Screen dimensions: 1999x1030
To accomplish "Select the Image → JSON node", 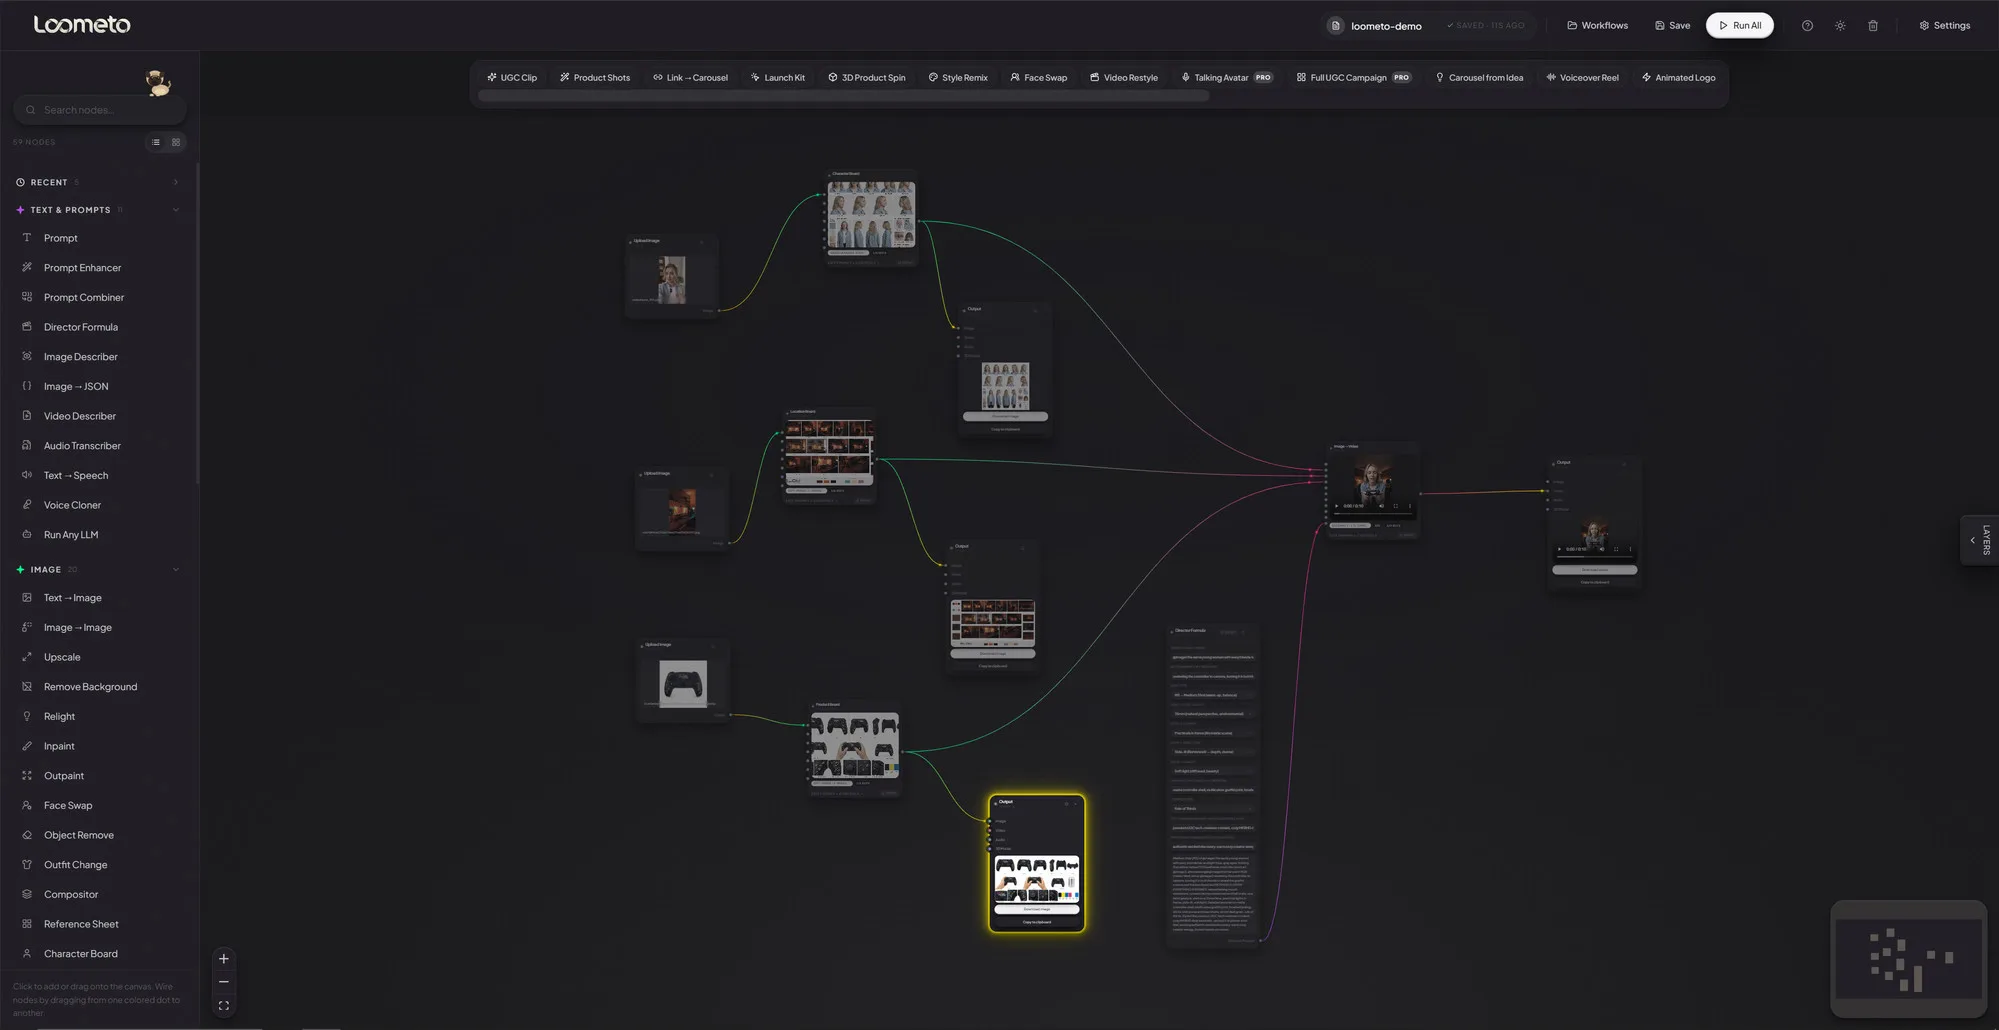I will [98, 386].
